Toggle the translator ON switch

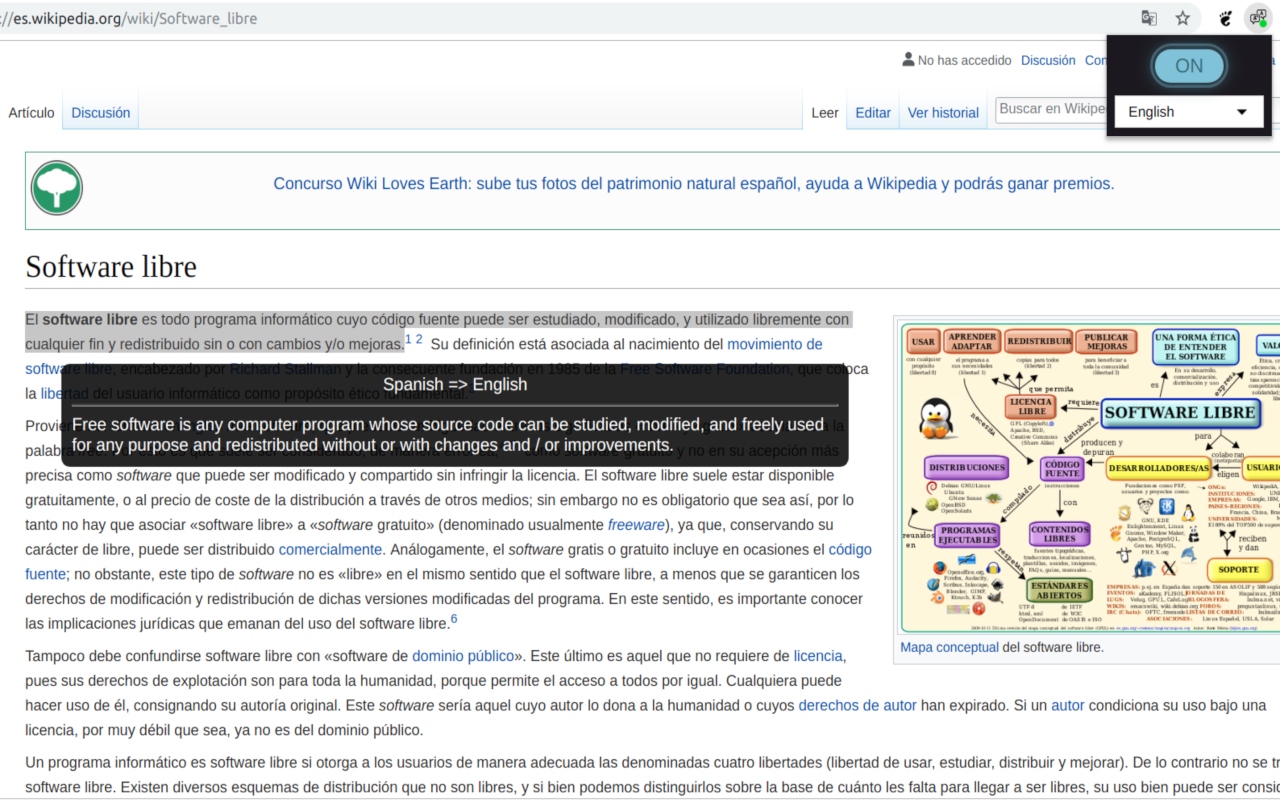point(1189,66)
